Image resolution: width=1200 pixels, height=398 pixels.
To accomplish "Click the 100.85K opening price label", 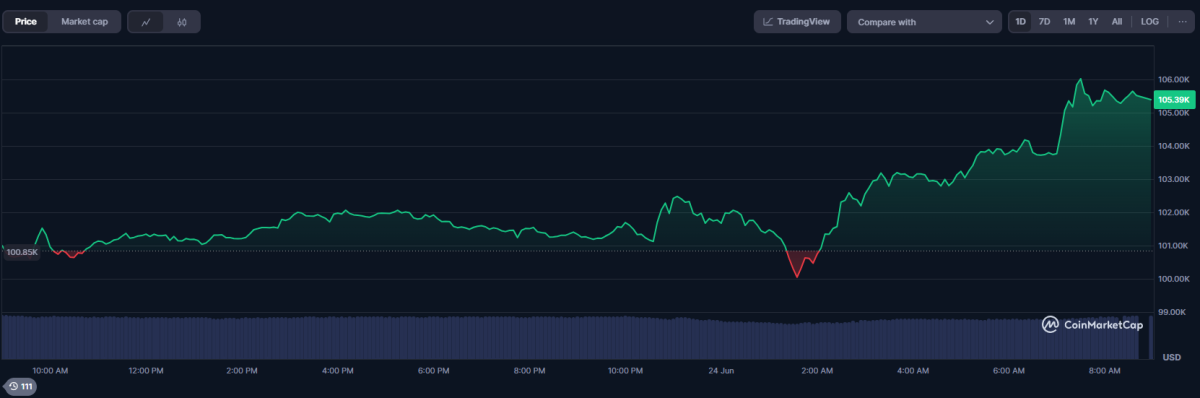I will (x=21, y=252).
